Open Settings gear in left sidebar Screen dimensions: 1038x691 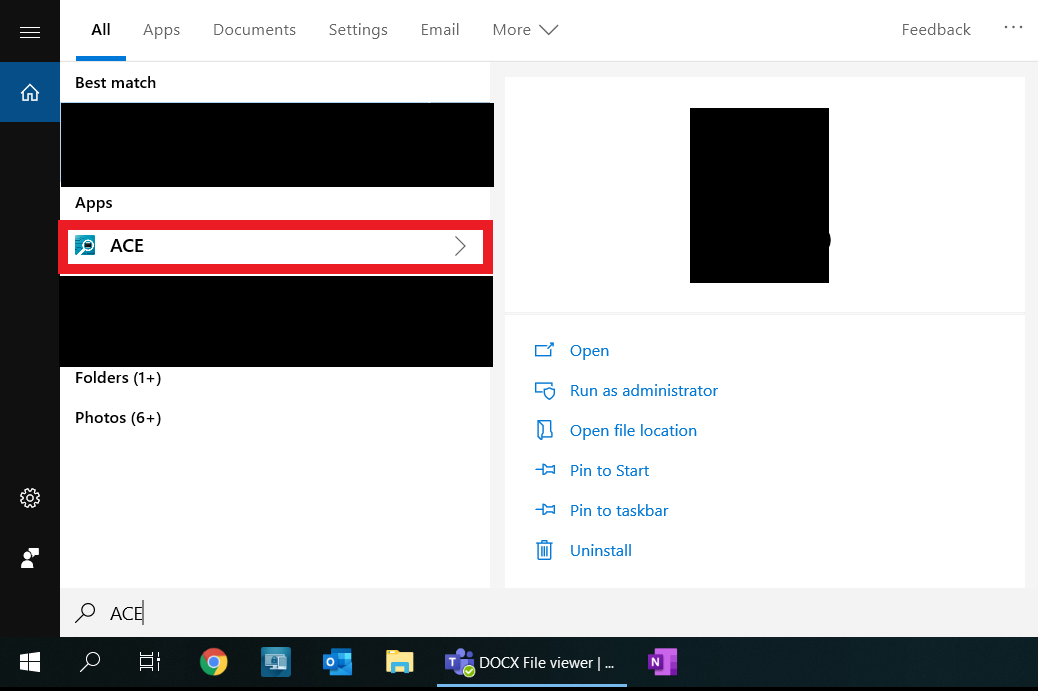click(x=30, y=498)
